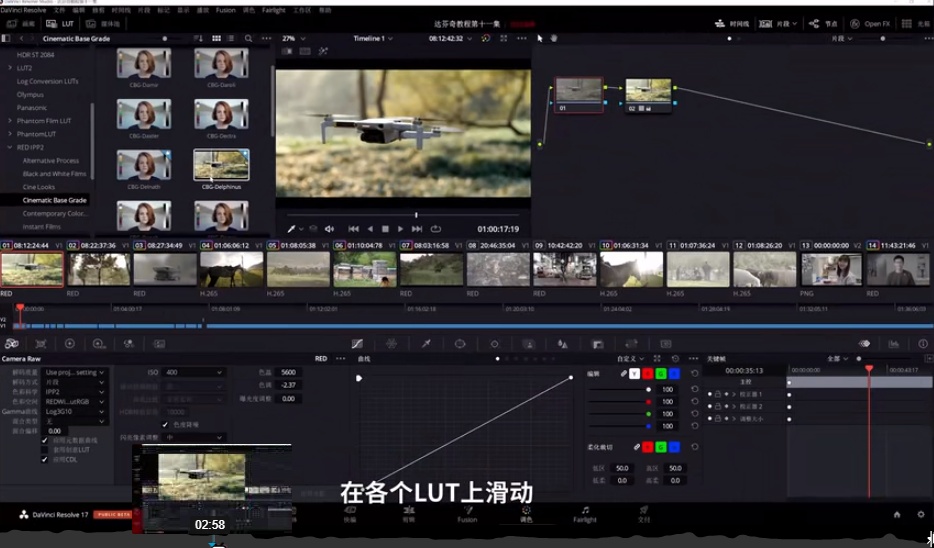Open the Color Wheels palette icon
The image size is (934, 548).
pyautogui.click(x=70, y=344)
